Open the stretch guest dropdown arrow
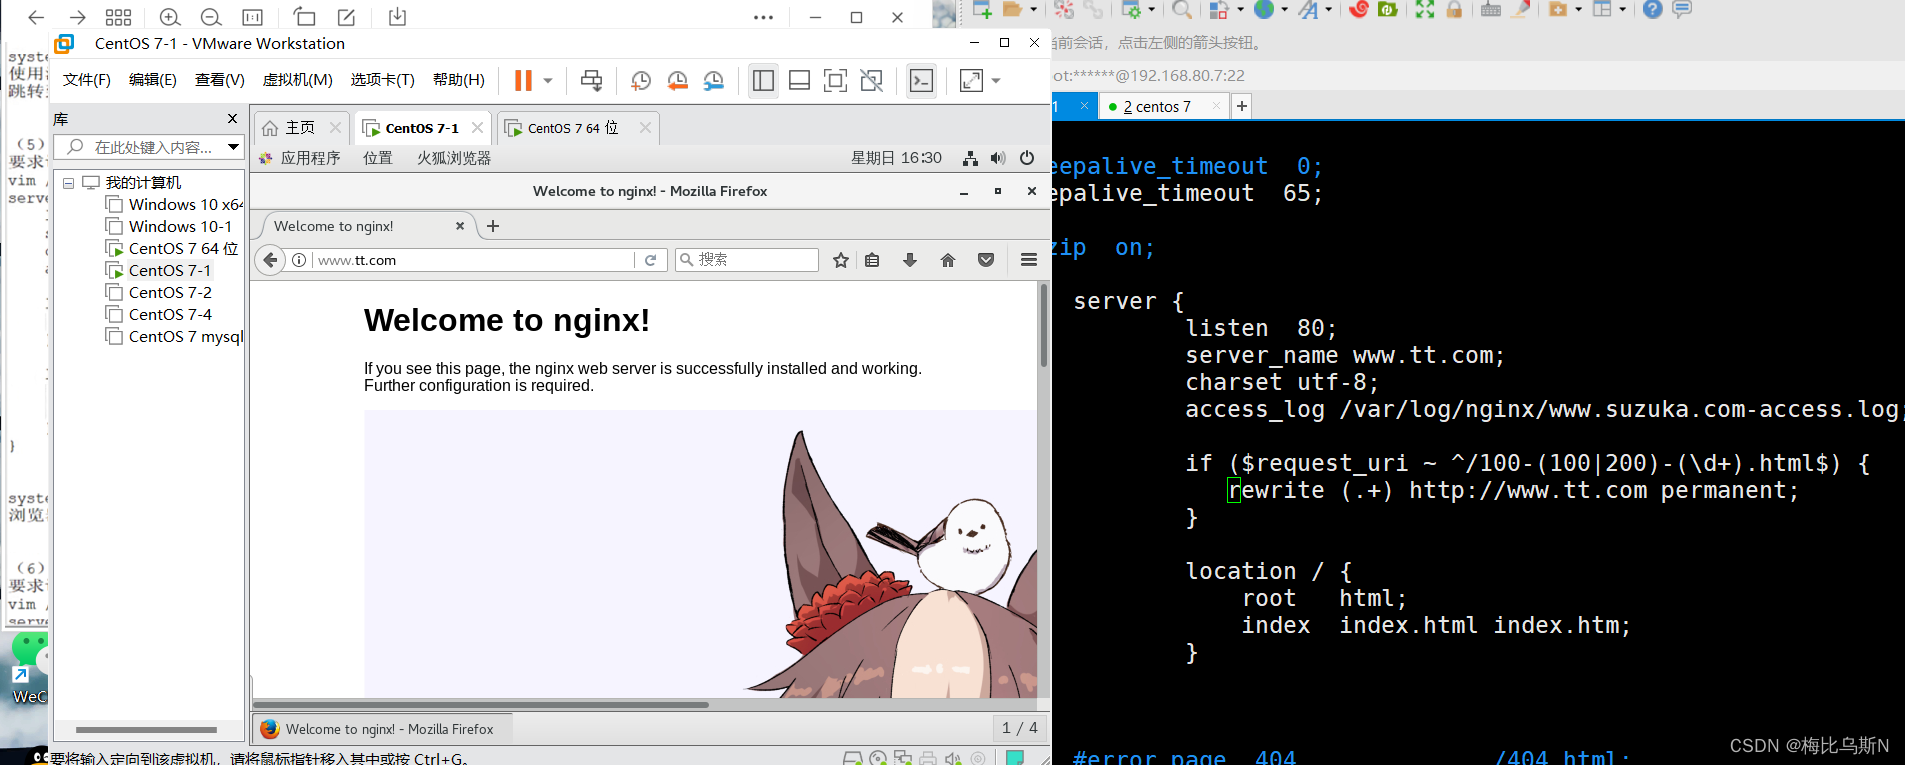 996,80
